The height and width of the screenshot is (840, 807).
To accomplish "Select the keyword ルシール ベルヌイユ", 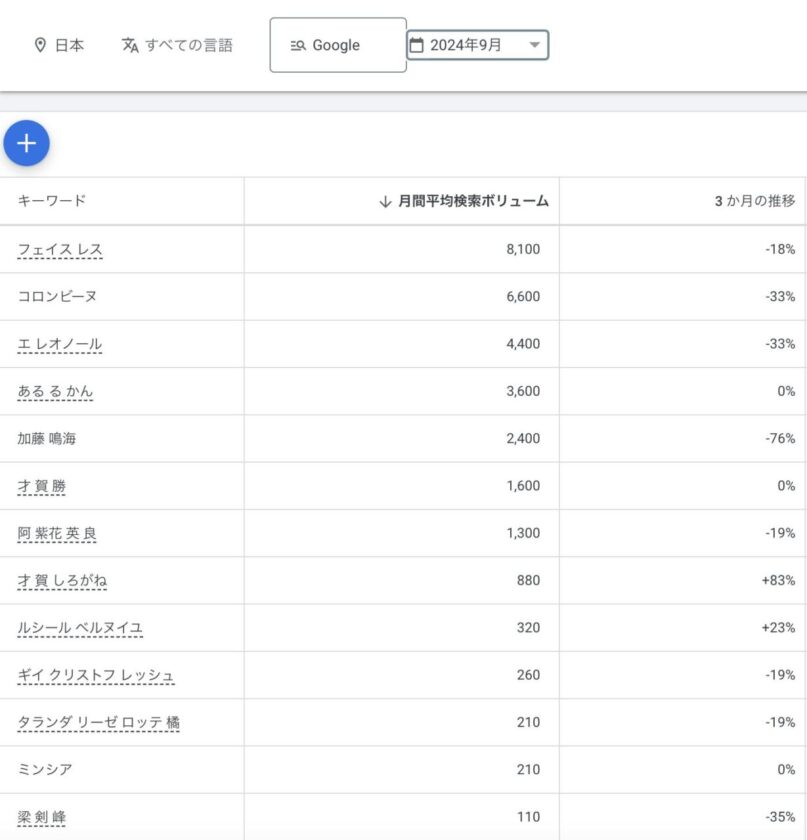I will (x=80, y=627).
